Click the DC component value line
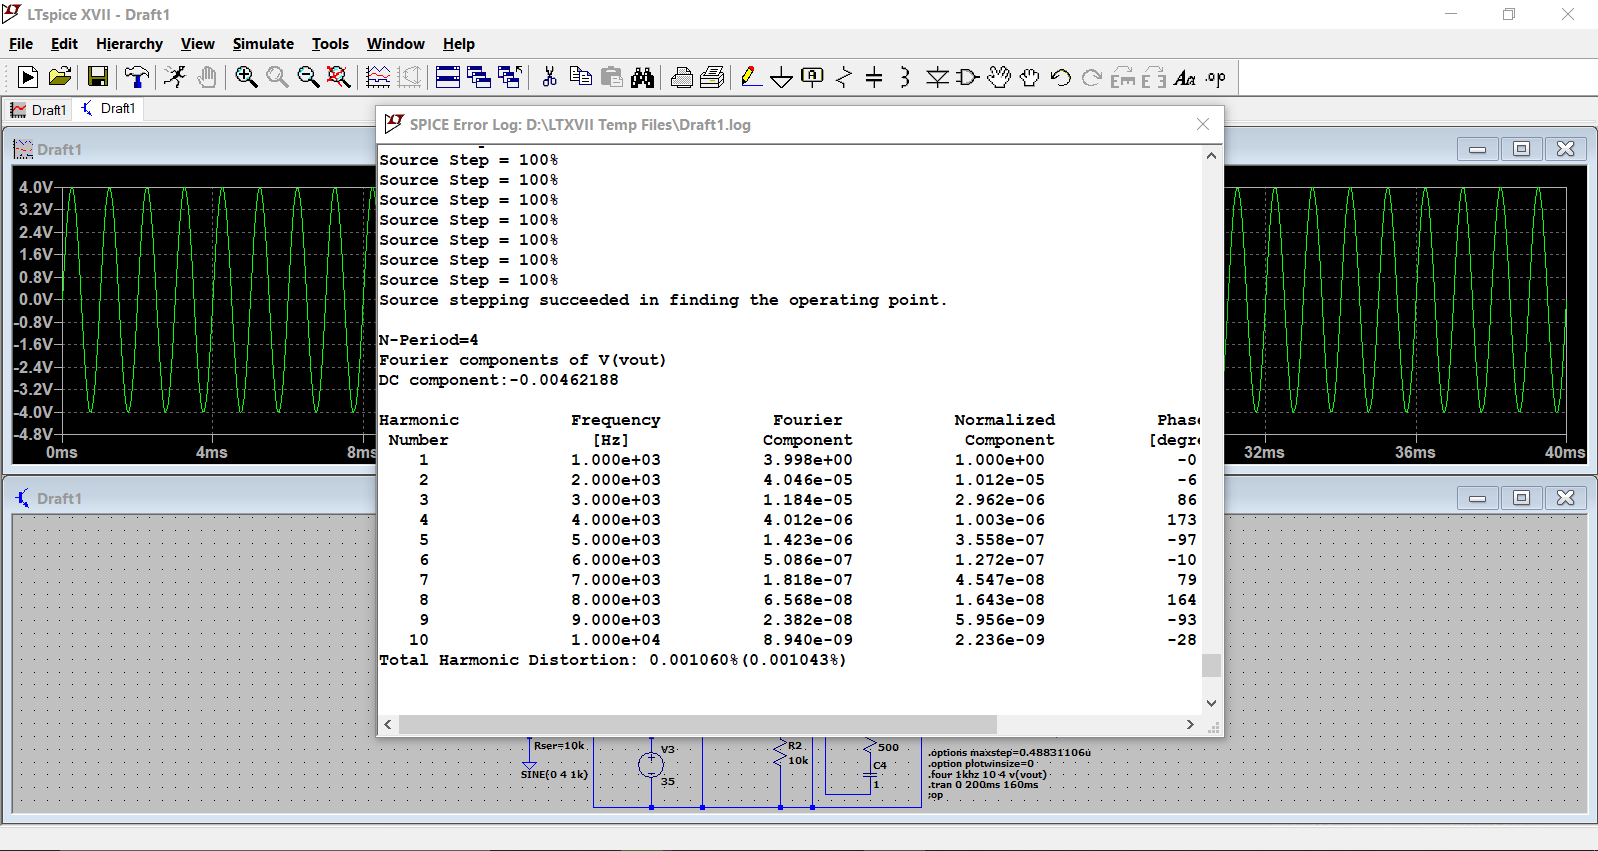This screenshot has height=851, width=1598. point(499,380)
